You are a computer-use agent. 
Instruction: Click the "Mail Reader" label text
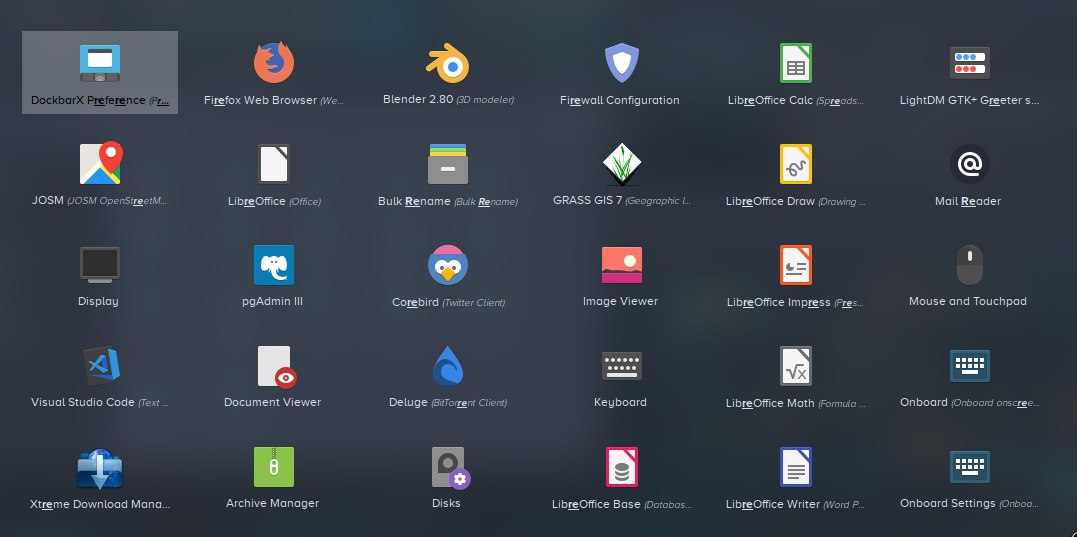click(x=967, y=201)
